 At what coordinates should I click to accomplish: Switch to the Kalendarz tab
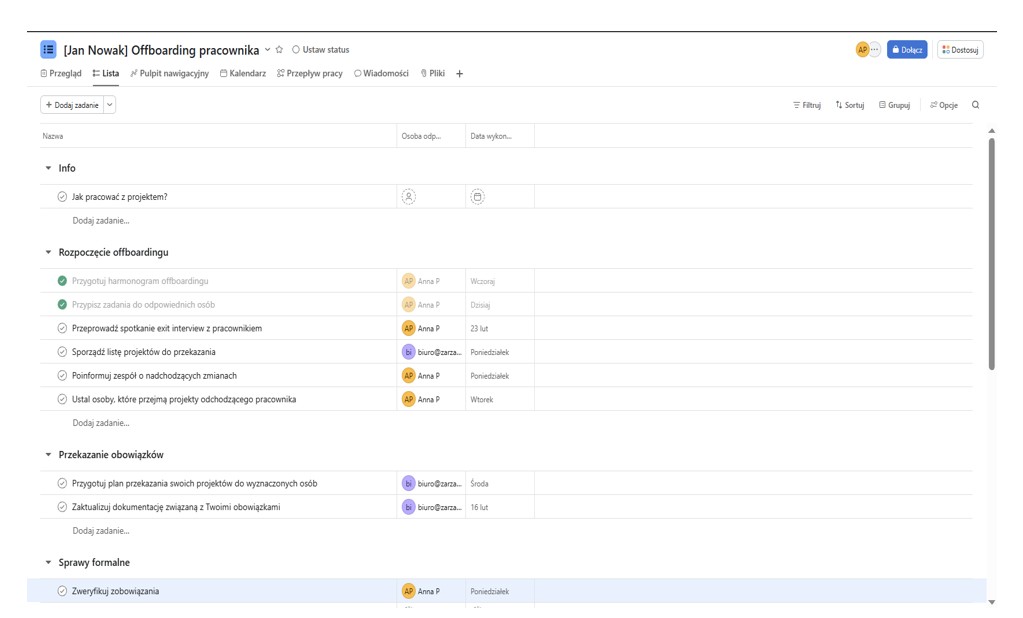pos(243,74)
